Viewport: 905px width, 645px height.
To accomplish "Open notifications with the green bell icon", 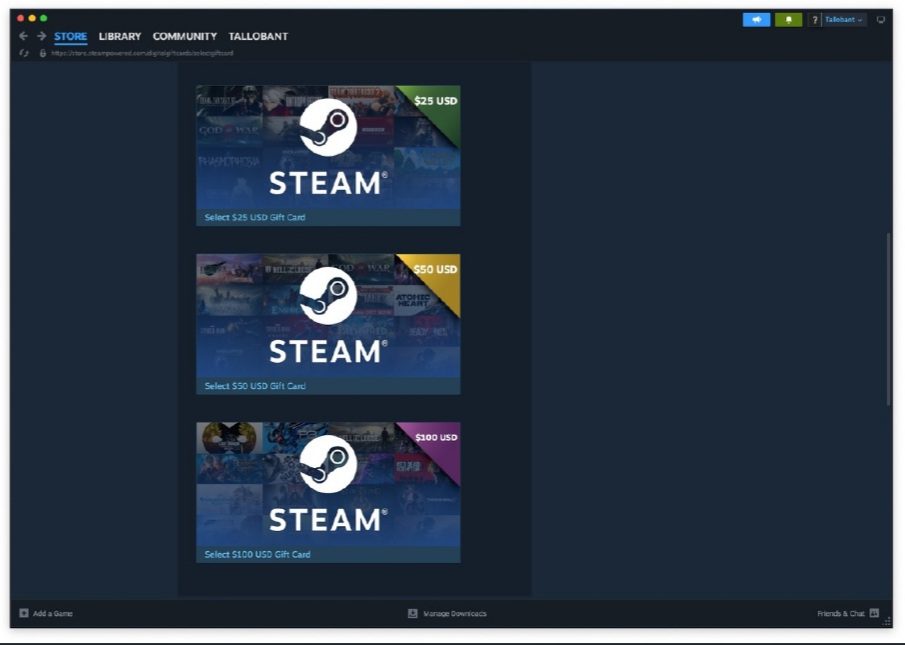I will click(789, 19).
